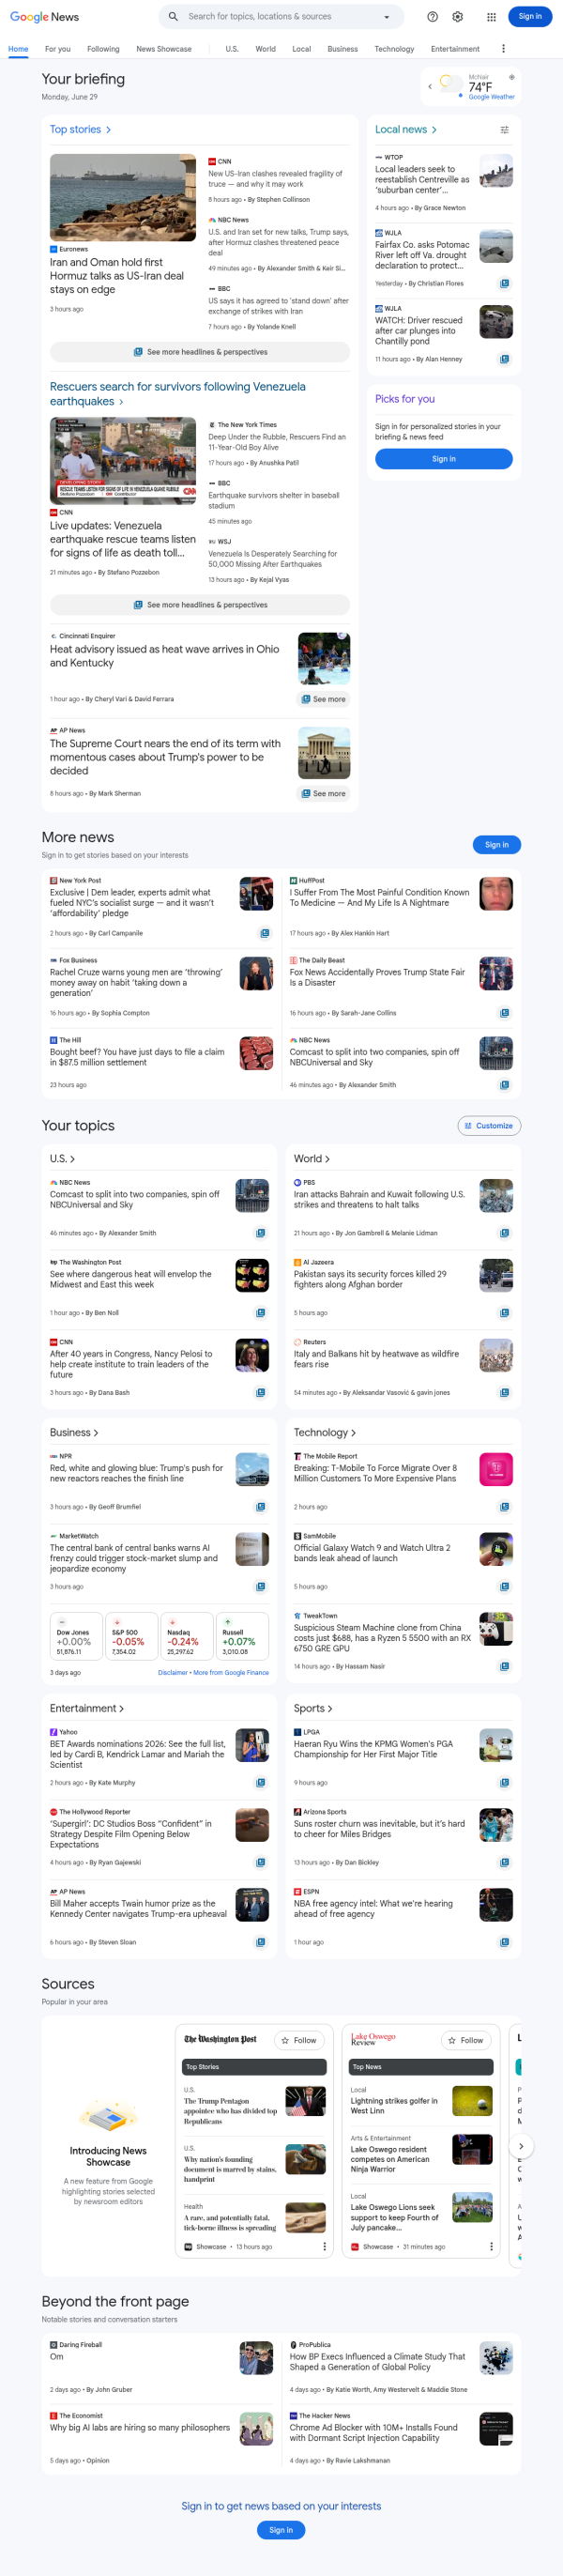Image resolution: width=563 pixels, height=2576 pixels.
Task: Switch to the Technology tab
Action: [394, 49]
